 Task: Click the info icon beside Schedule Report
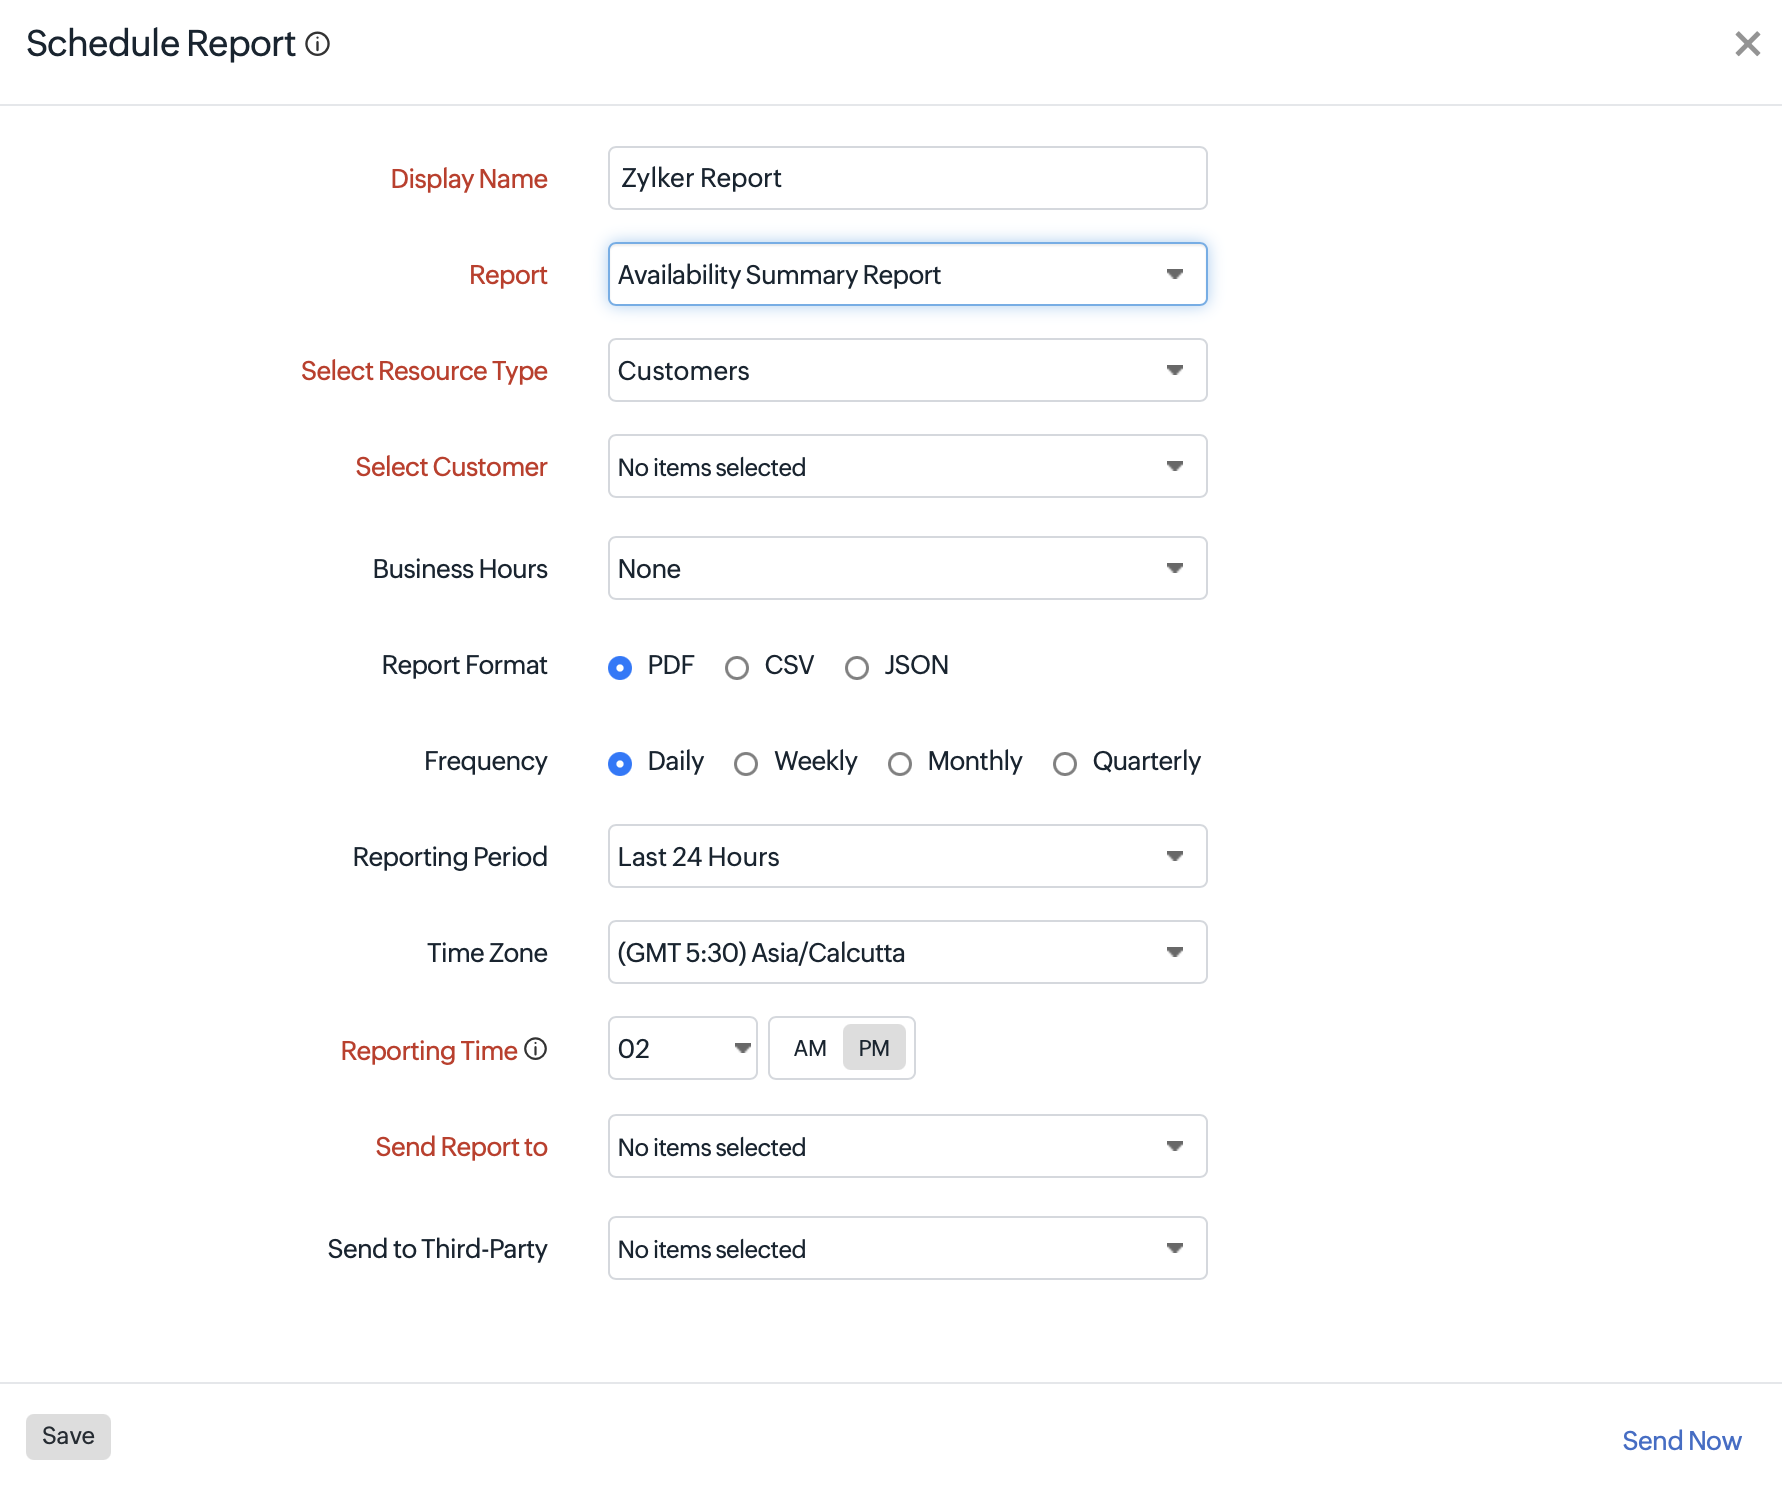(x=318, y=44)
